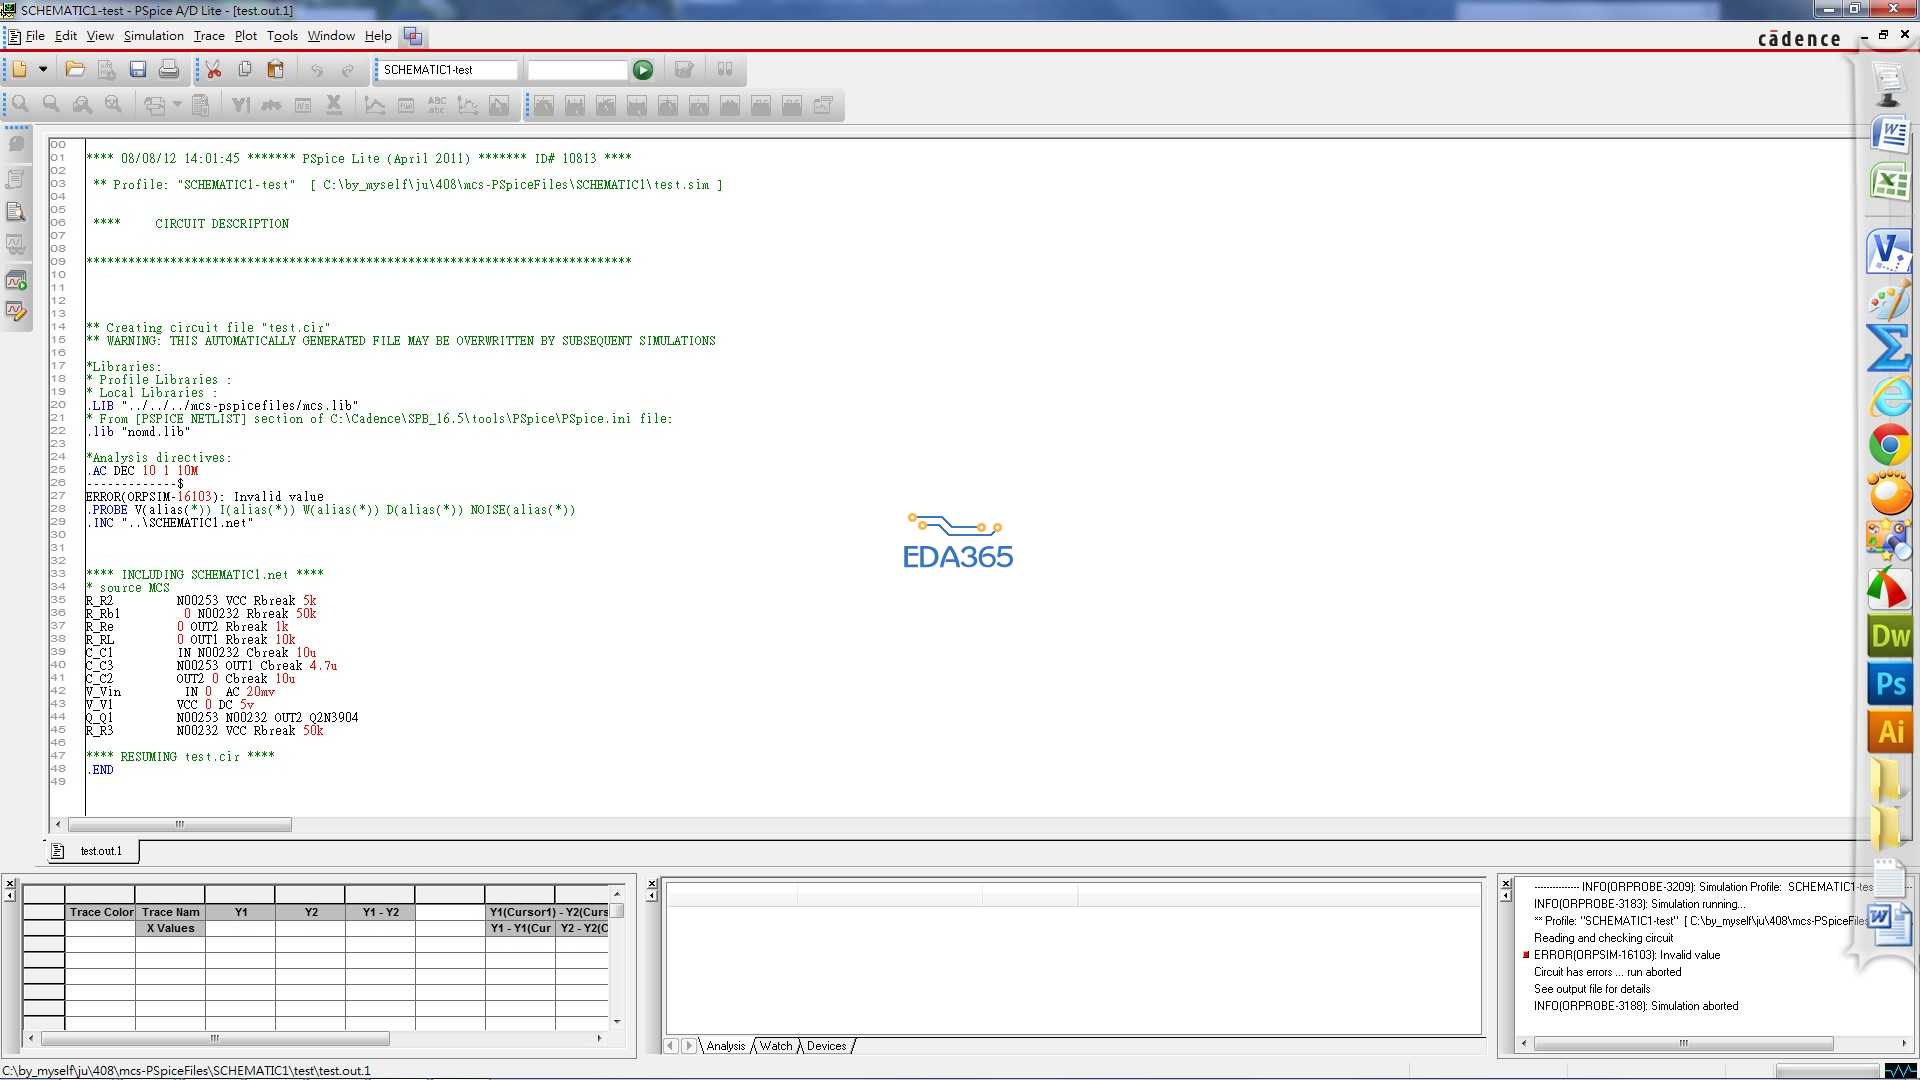Click the Print icon in the toolbar
The image size is (1920, 1080).
(x=169, y=70)
